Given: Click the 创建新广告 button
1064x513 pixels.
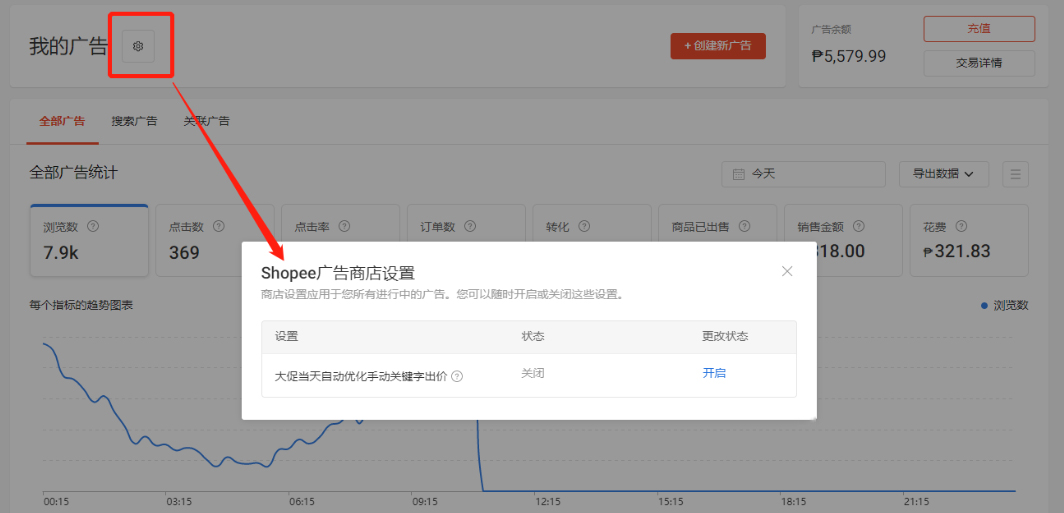Looking at the screenshot, I should (717, 46).
